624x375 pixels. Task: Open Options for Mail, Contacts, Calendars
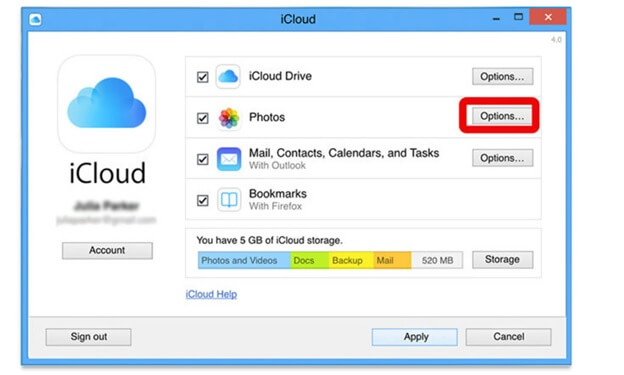click(502, 158)
